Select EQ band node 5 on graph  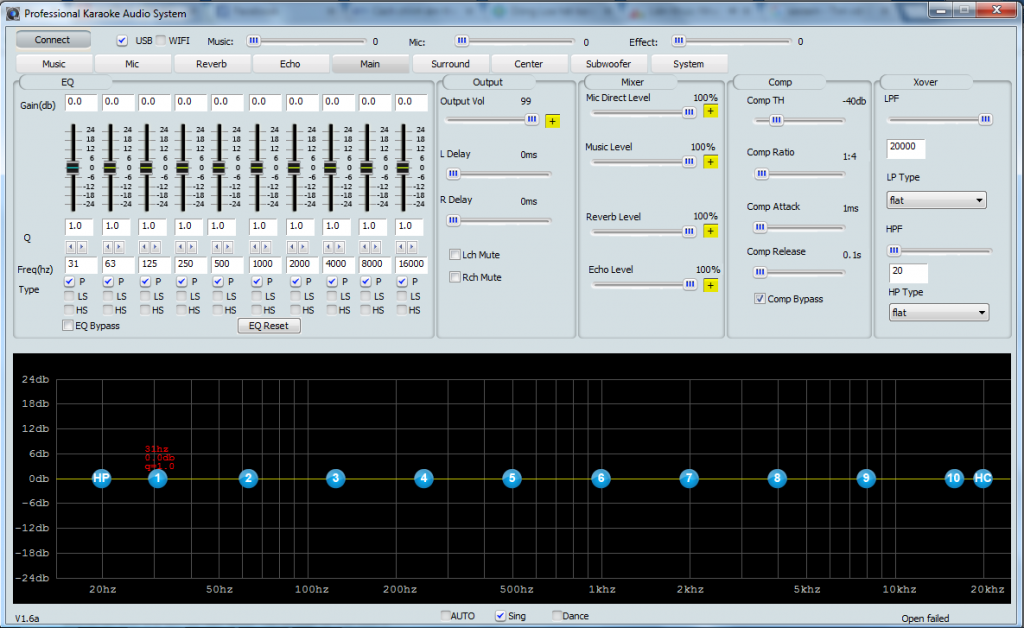512,478
